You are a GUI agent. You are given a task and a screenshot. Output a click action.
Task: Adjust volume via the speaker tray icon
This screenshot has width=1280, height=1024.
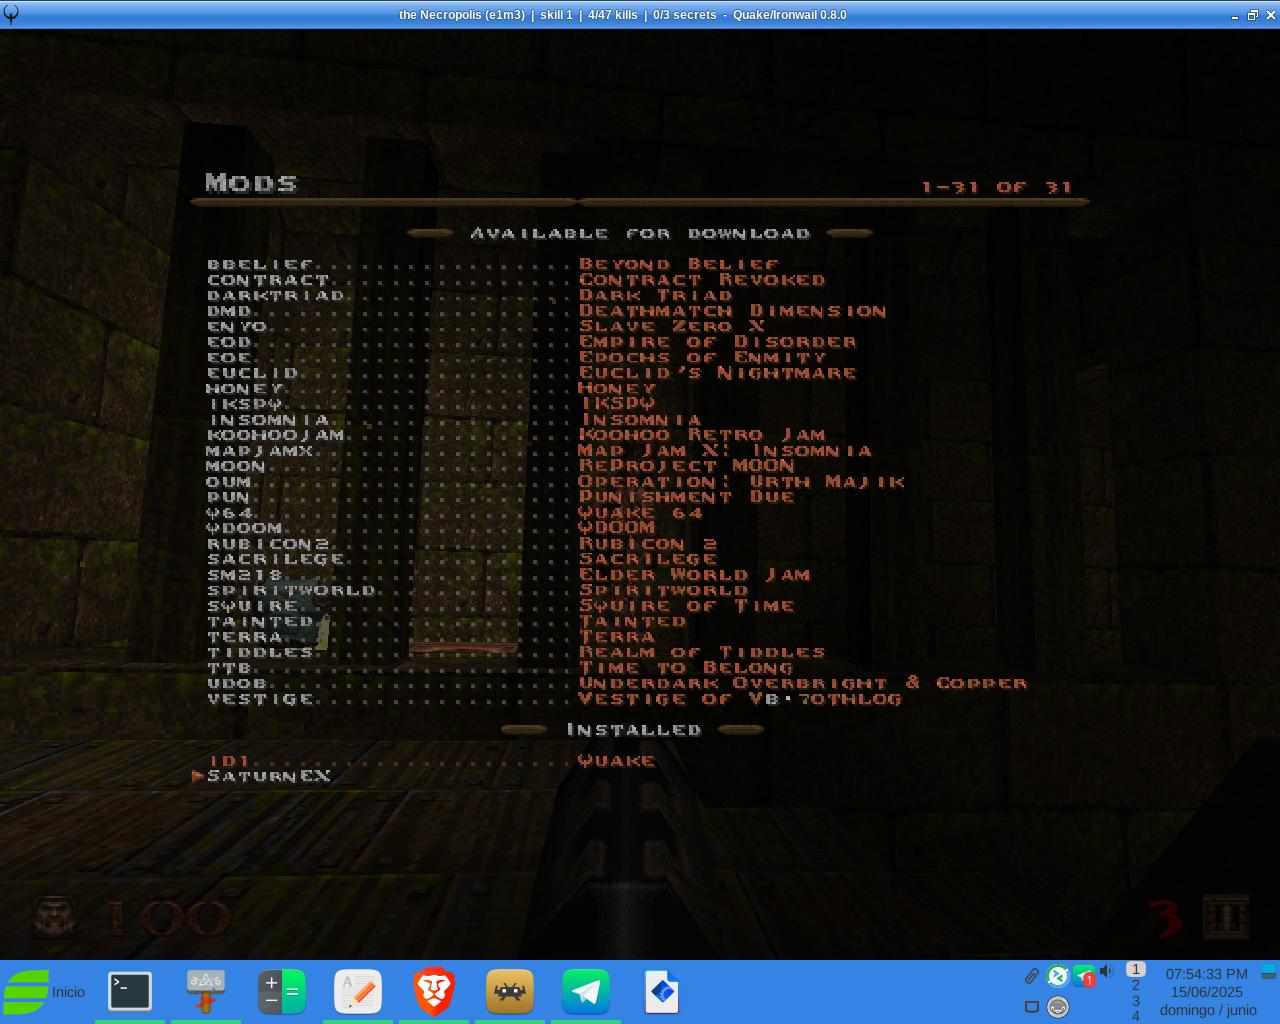(x=1107, y=972)
